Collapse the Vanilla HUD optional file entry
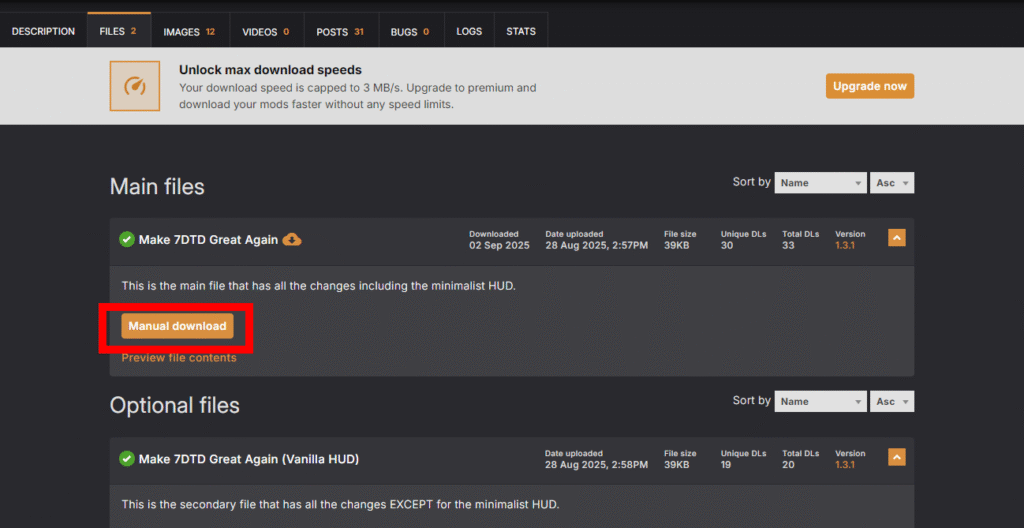This screenshot has height=528, width=1024. 897,457
